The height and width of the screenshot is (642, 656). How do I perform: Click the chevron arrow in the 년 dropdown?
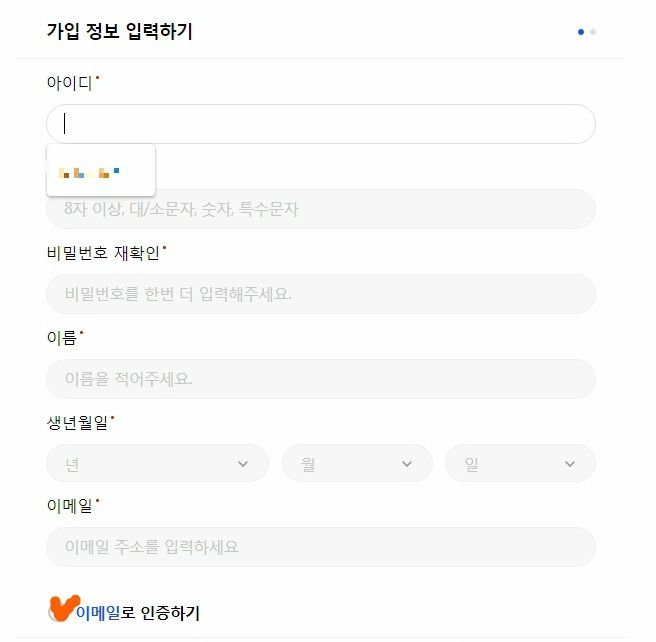pyautogui.click(x=243, y=464)
